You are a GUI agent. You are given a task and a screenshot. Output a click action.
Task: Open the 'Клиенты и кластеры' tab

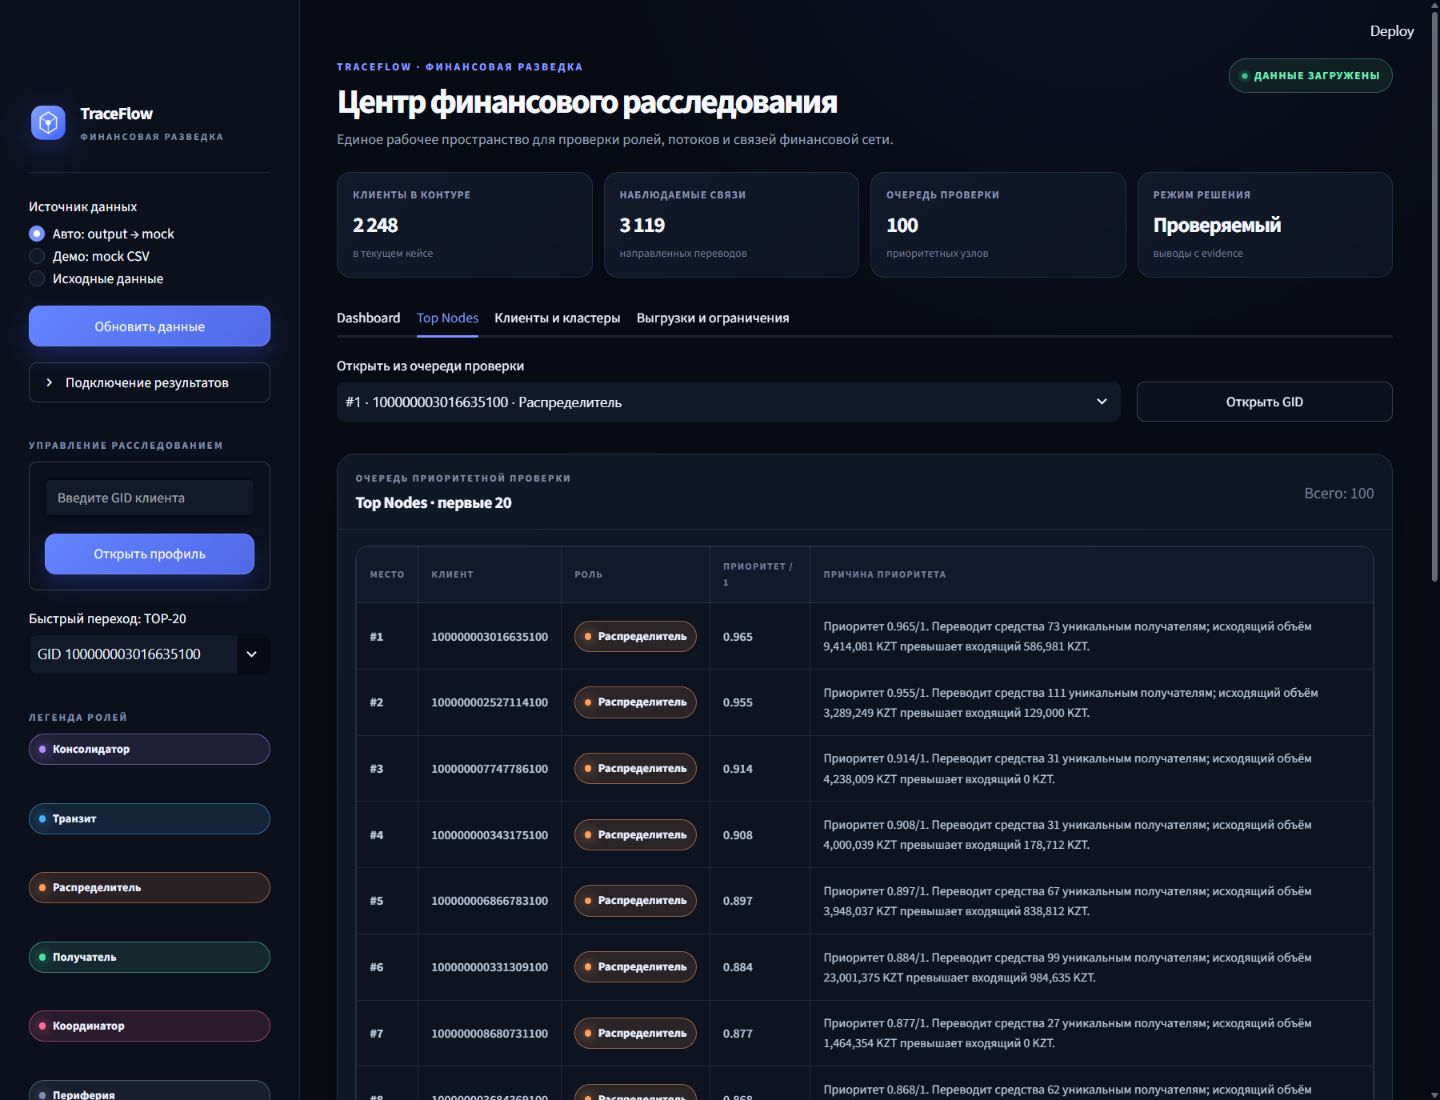coord(557,318)
